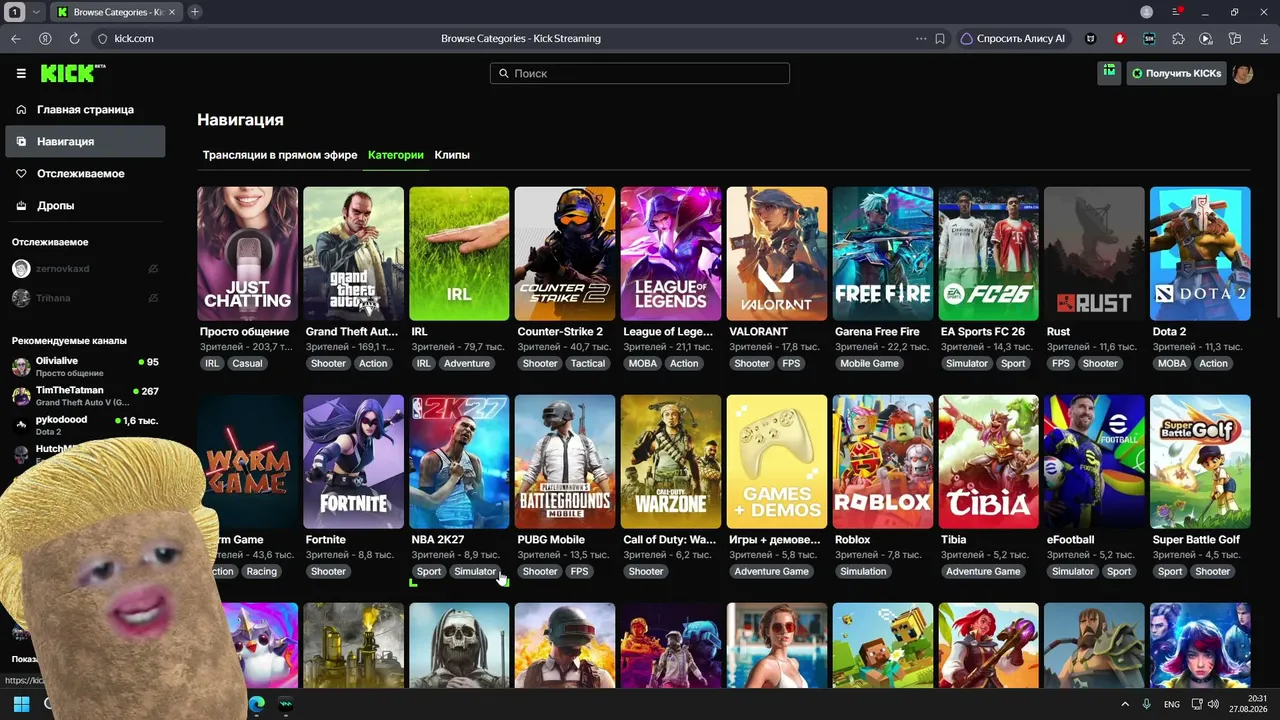Click the Garena Free Fire title
Screen dimensions: 1280x720
[877, 331]
